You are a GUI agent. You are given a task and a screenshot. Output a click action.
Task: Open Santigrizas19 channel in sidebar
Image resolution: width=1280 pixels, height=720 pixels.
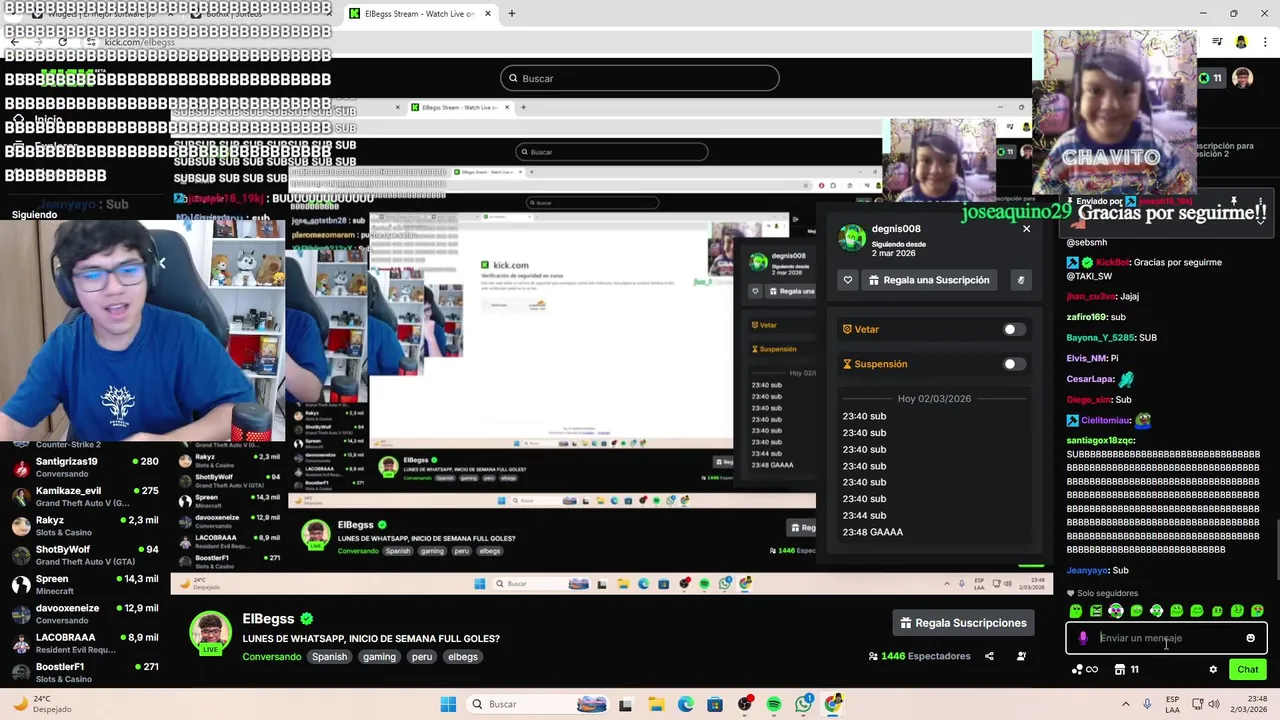point(85,467)
